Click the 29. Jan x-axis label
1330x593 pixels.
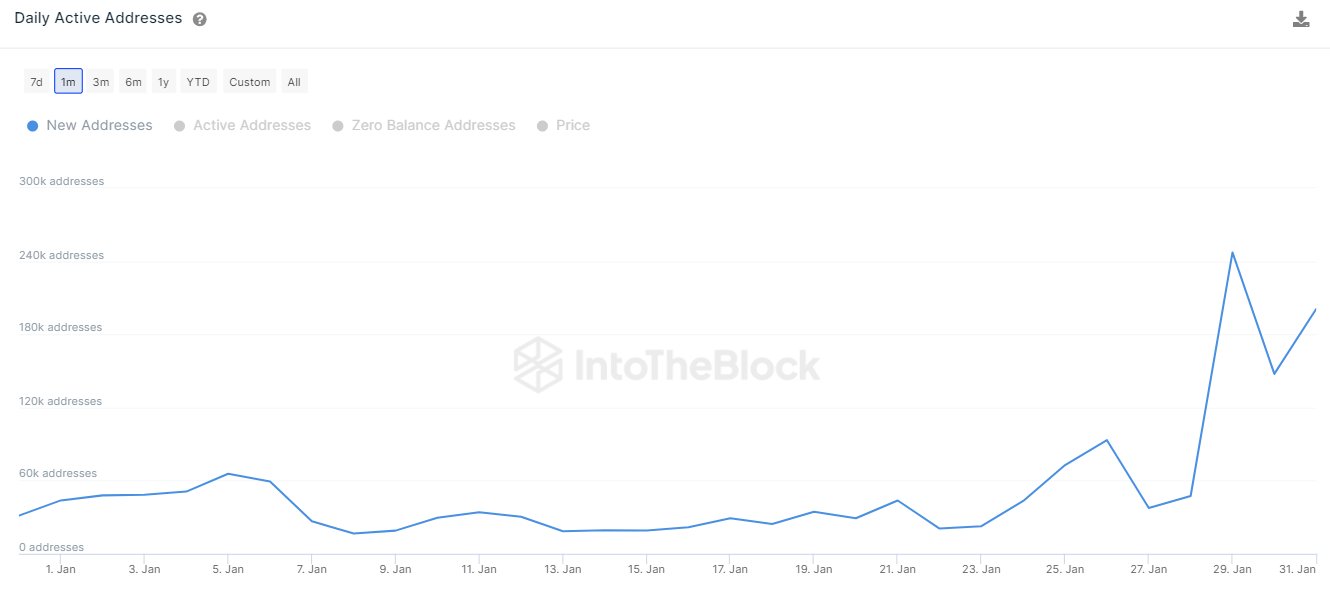1232,569
